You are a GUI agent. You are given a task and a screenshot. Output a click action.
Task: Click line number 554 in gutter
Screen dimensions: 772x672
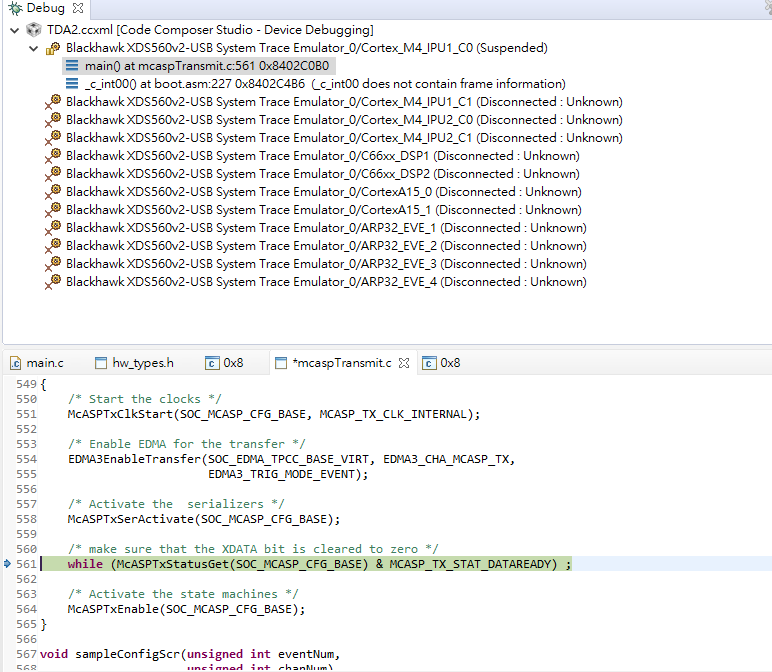(x=27, y=459)
